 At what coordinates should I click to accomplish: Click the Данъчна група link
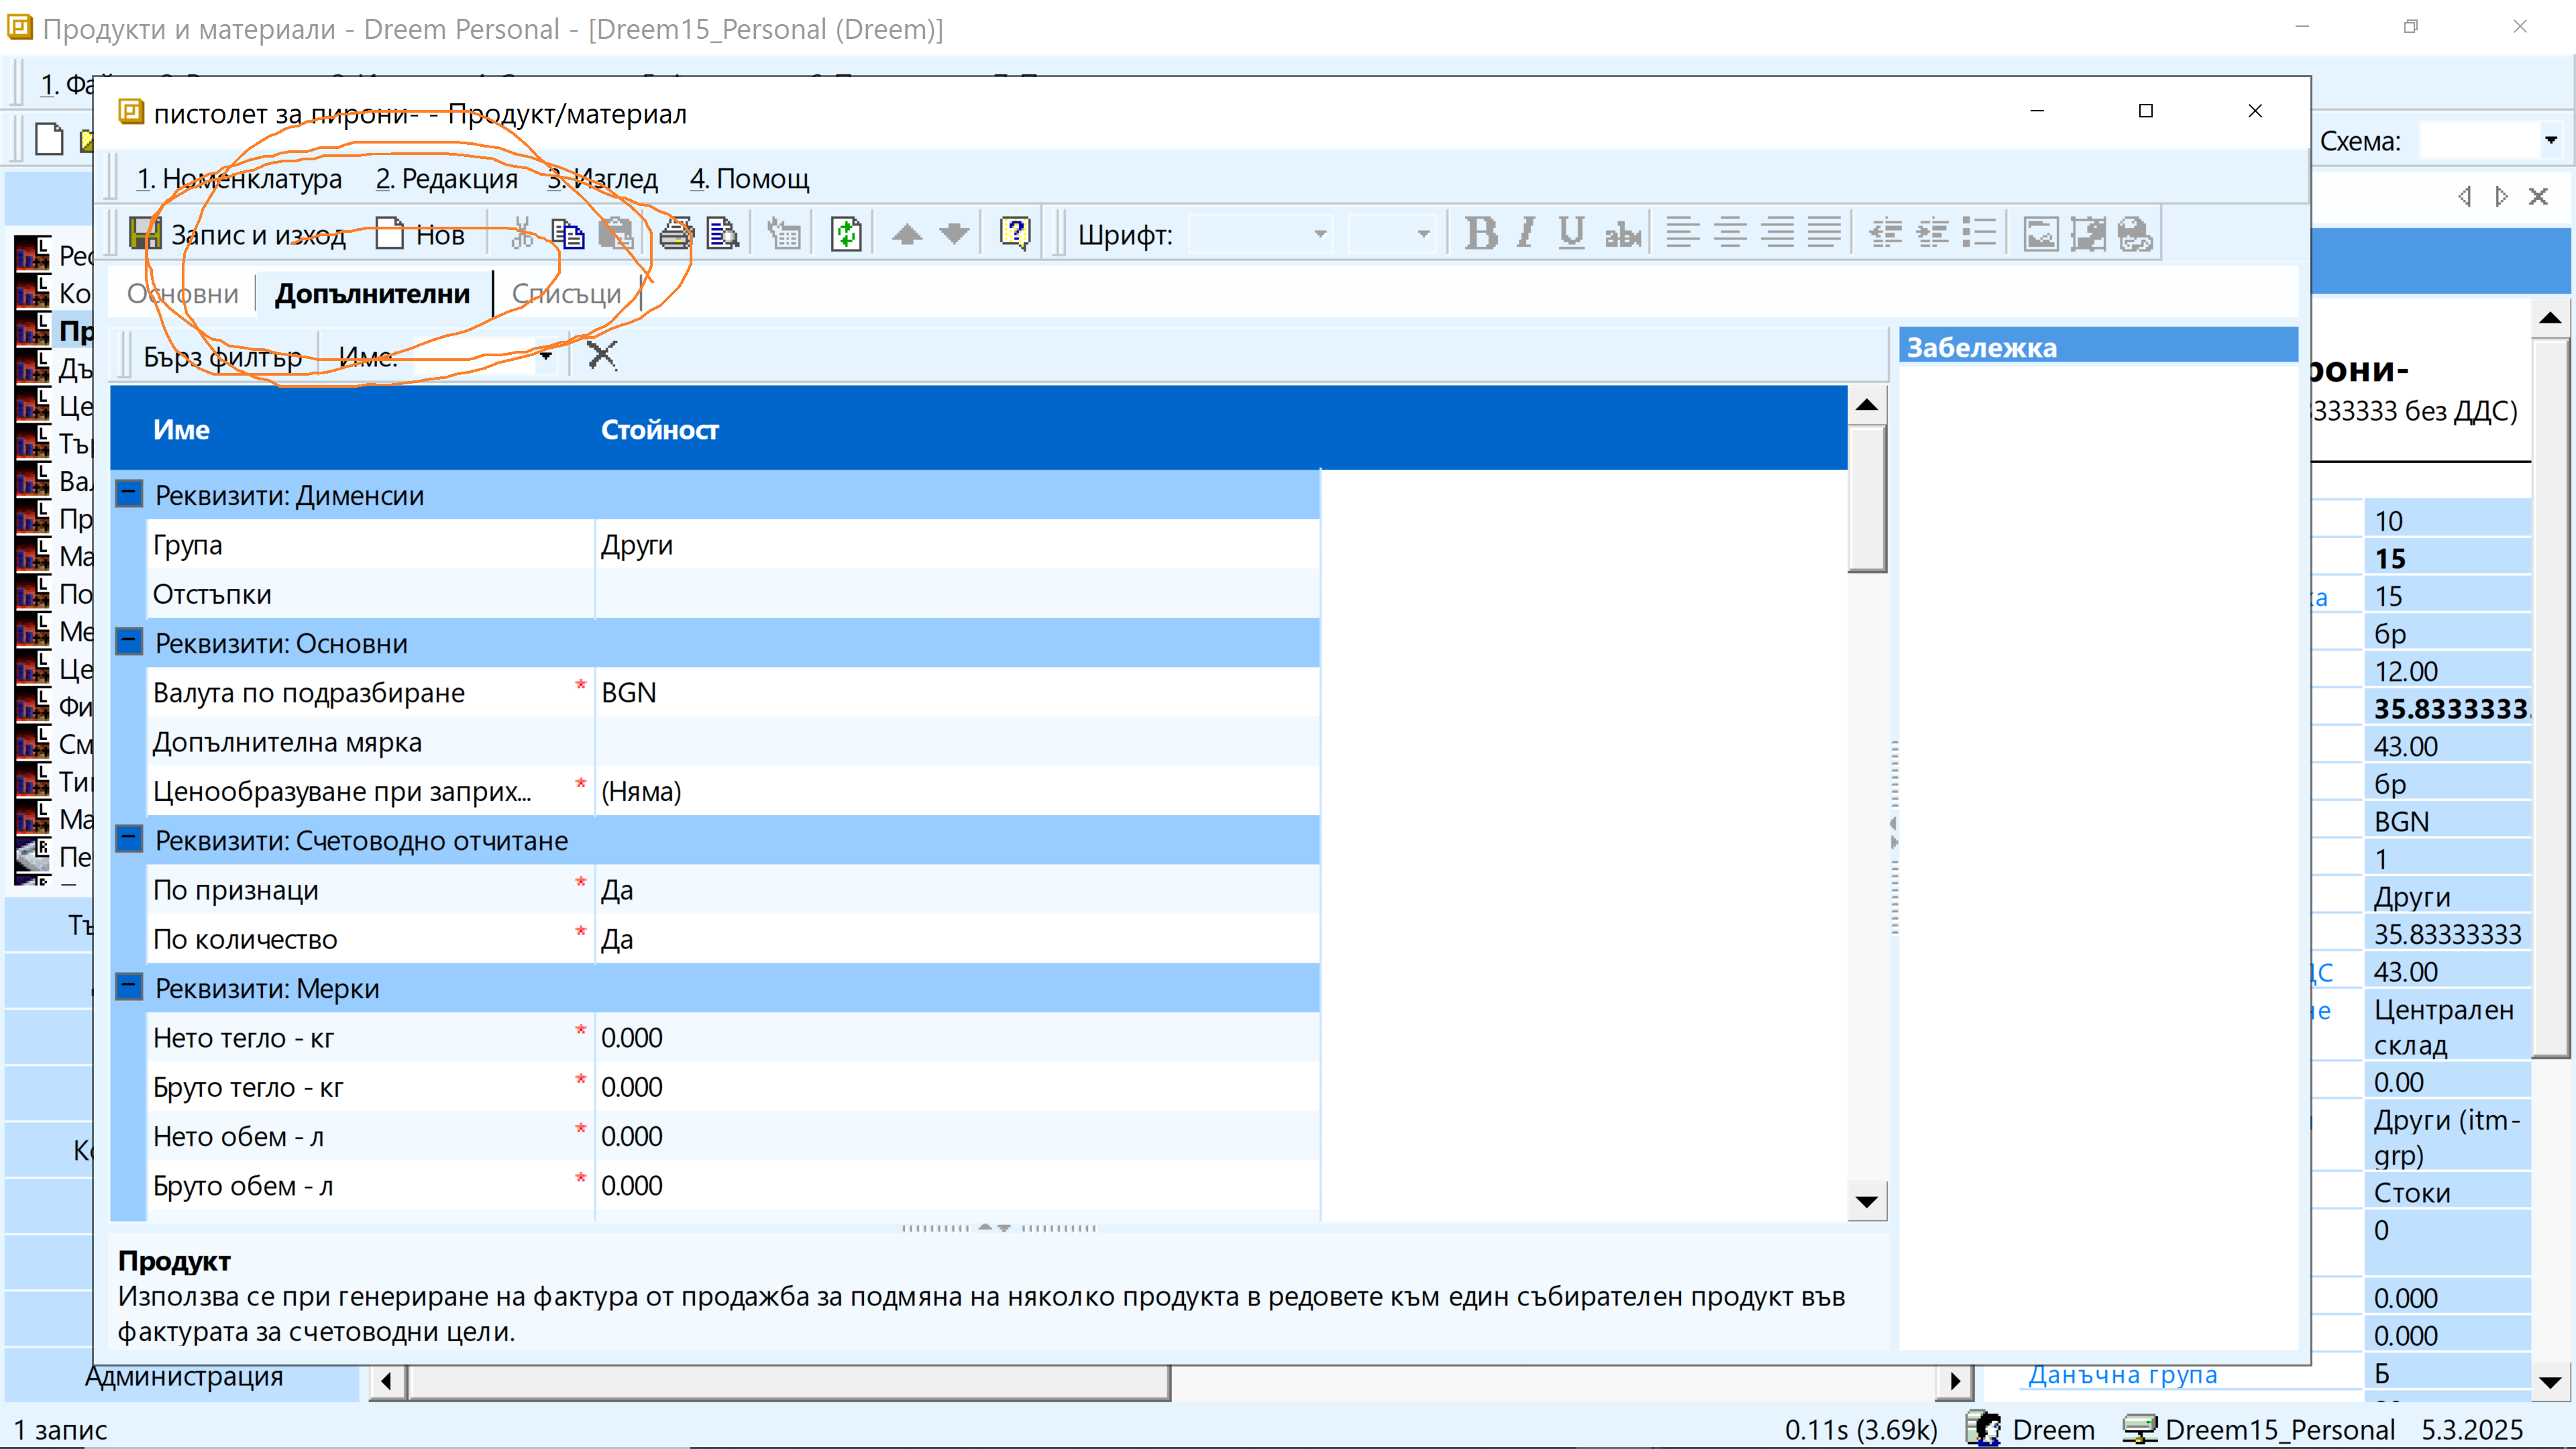click(2122, 1375)
